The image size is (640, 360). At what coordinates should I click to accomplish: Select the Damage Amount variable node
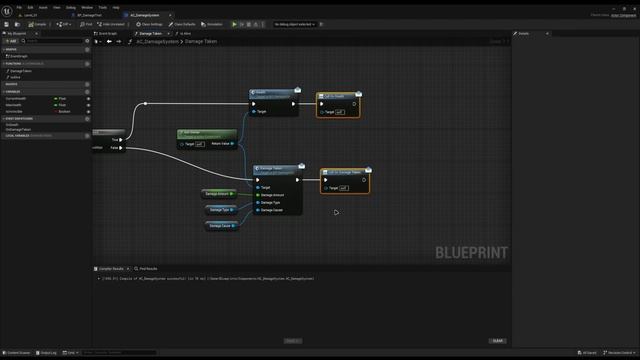tap(219, 194)
